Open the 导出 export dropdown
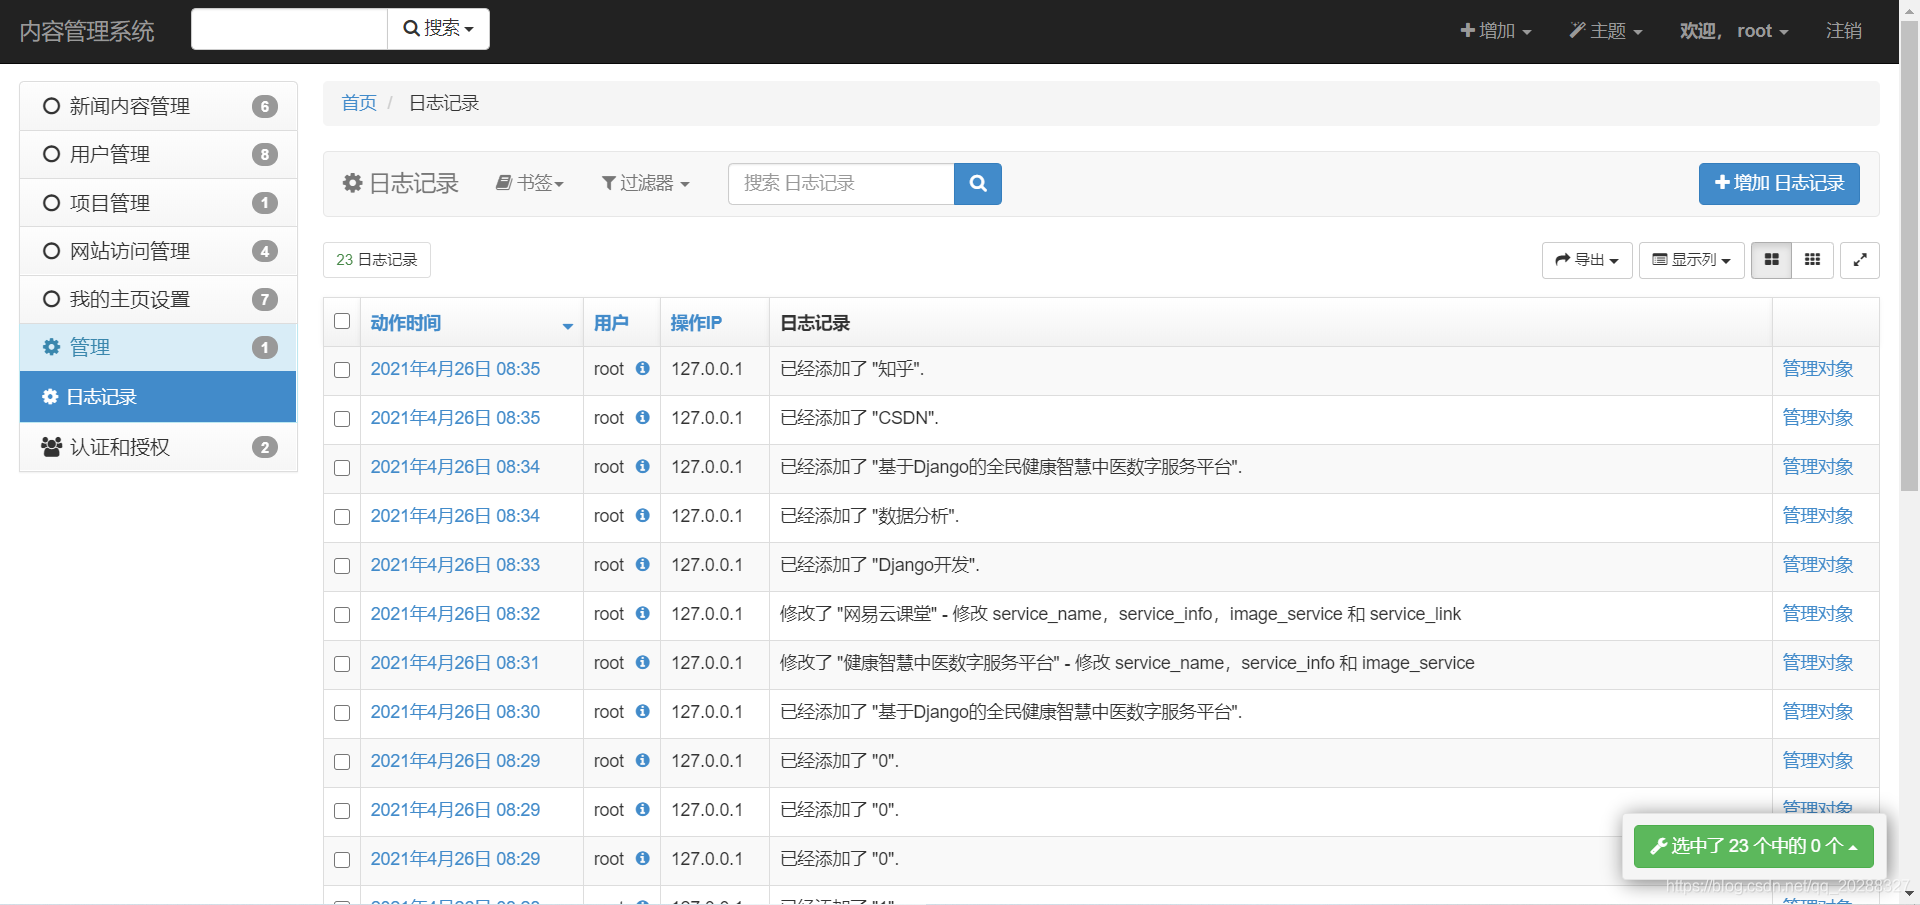 (1587, 260)
